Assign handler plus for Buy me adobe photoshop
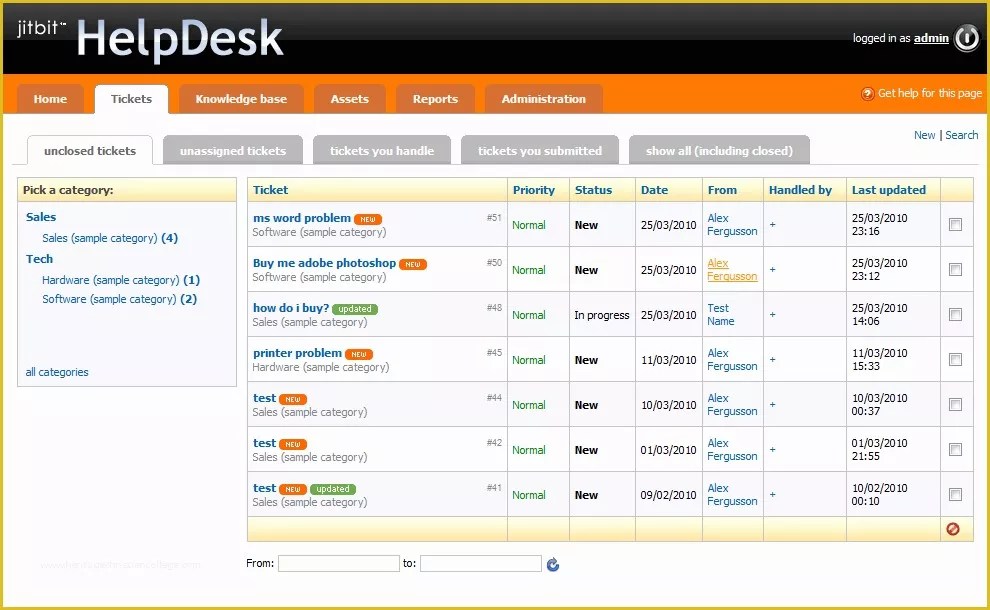The width and height of the screenshot is (990, 610). pos(772,270)
